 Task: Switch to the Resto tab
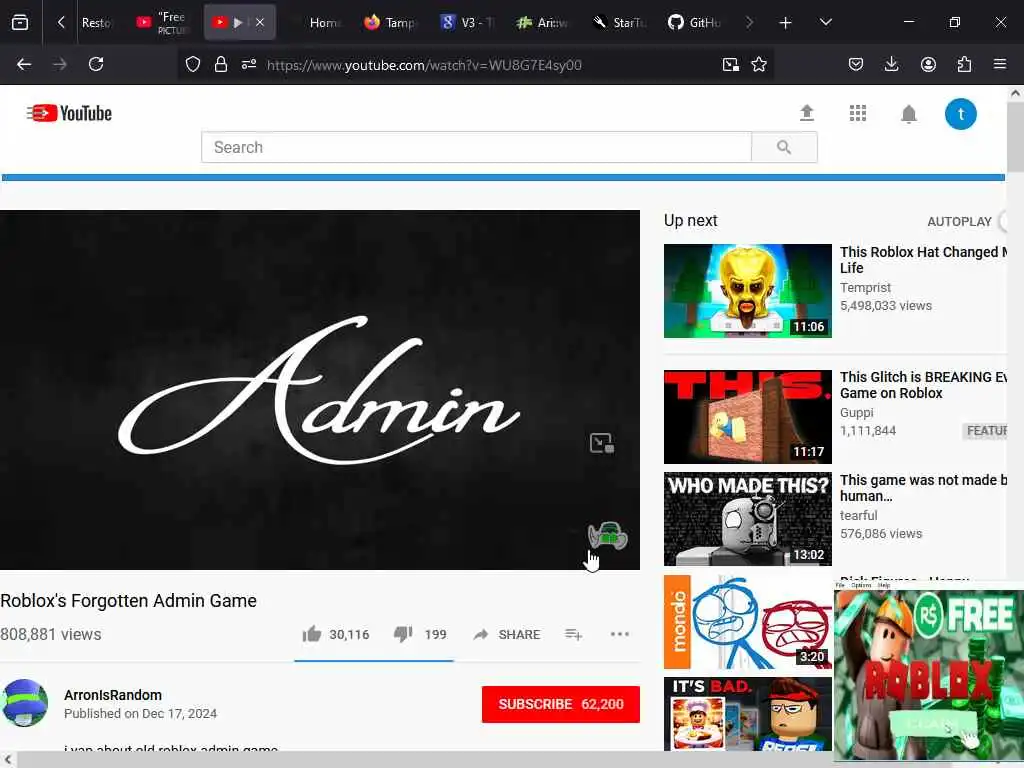point(96,23)
